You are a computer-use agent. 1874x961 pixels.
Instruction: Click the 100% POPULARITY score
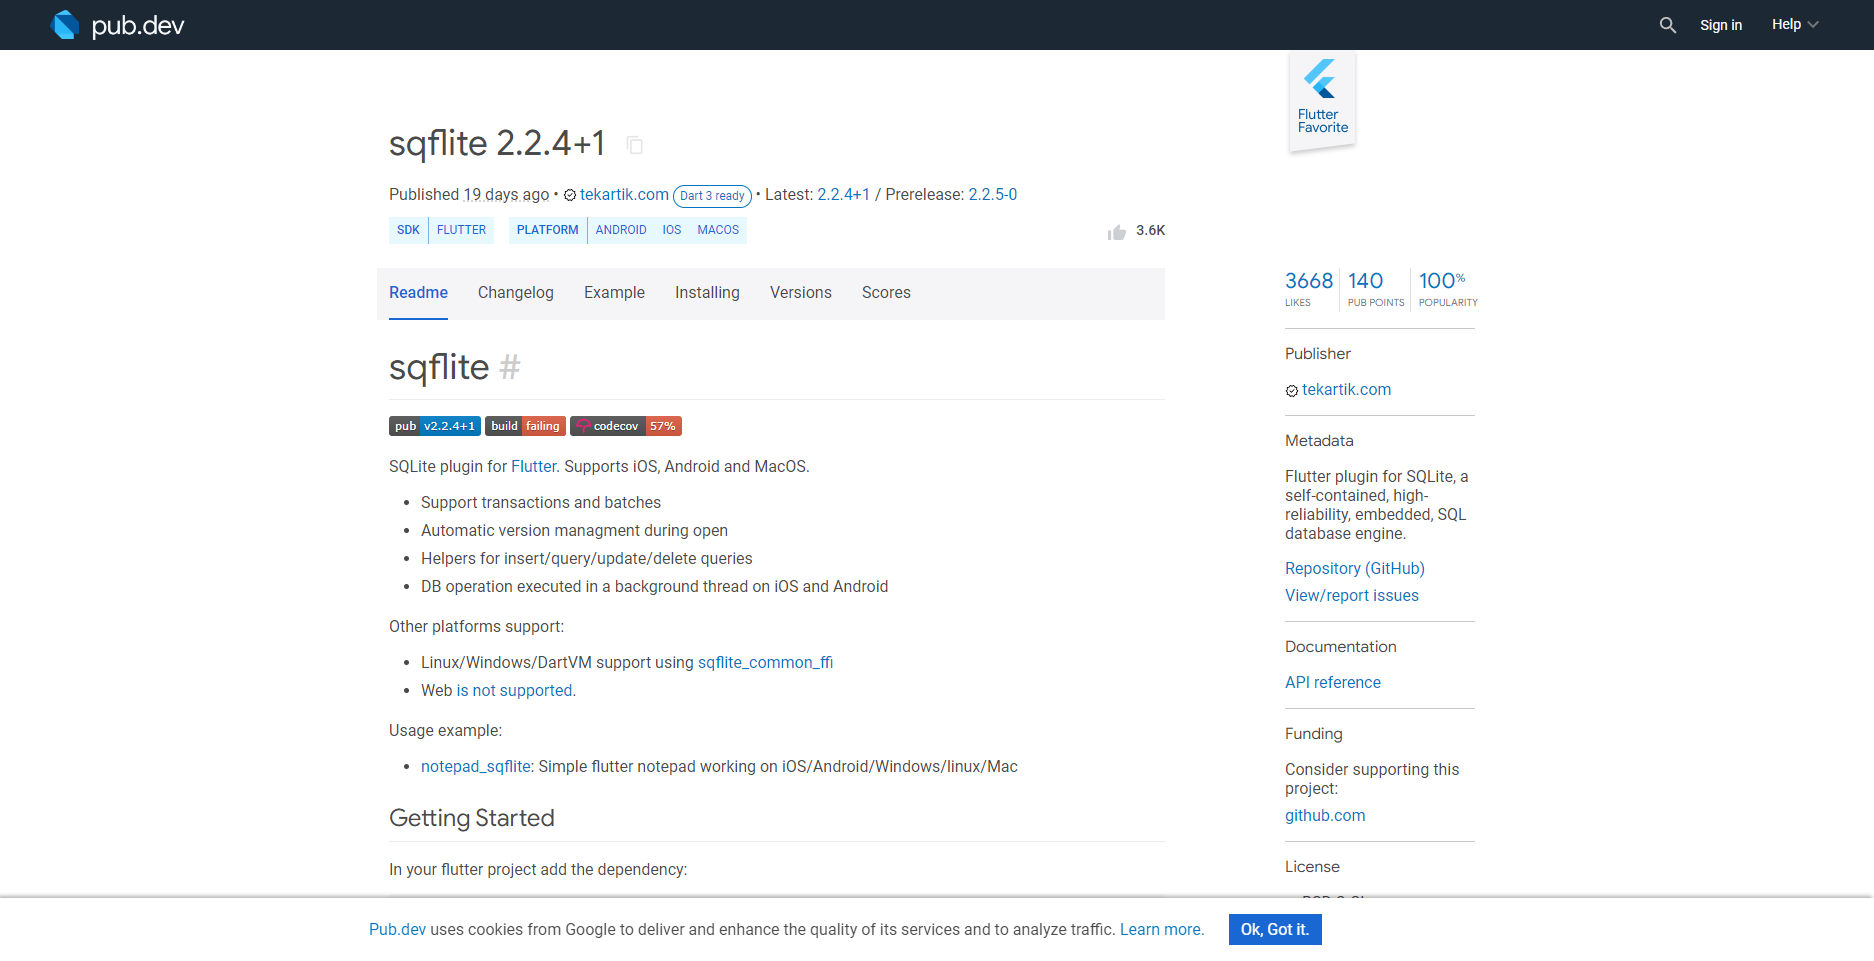point(1447,289)
